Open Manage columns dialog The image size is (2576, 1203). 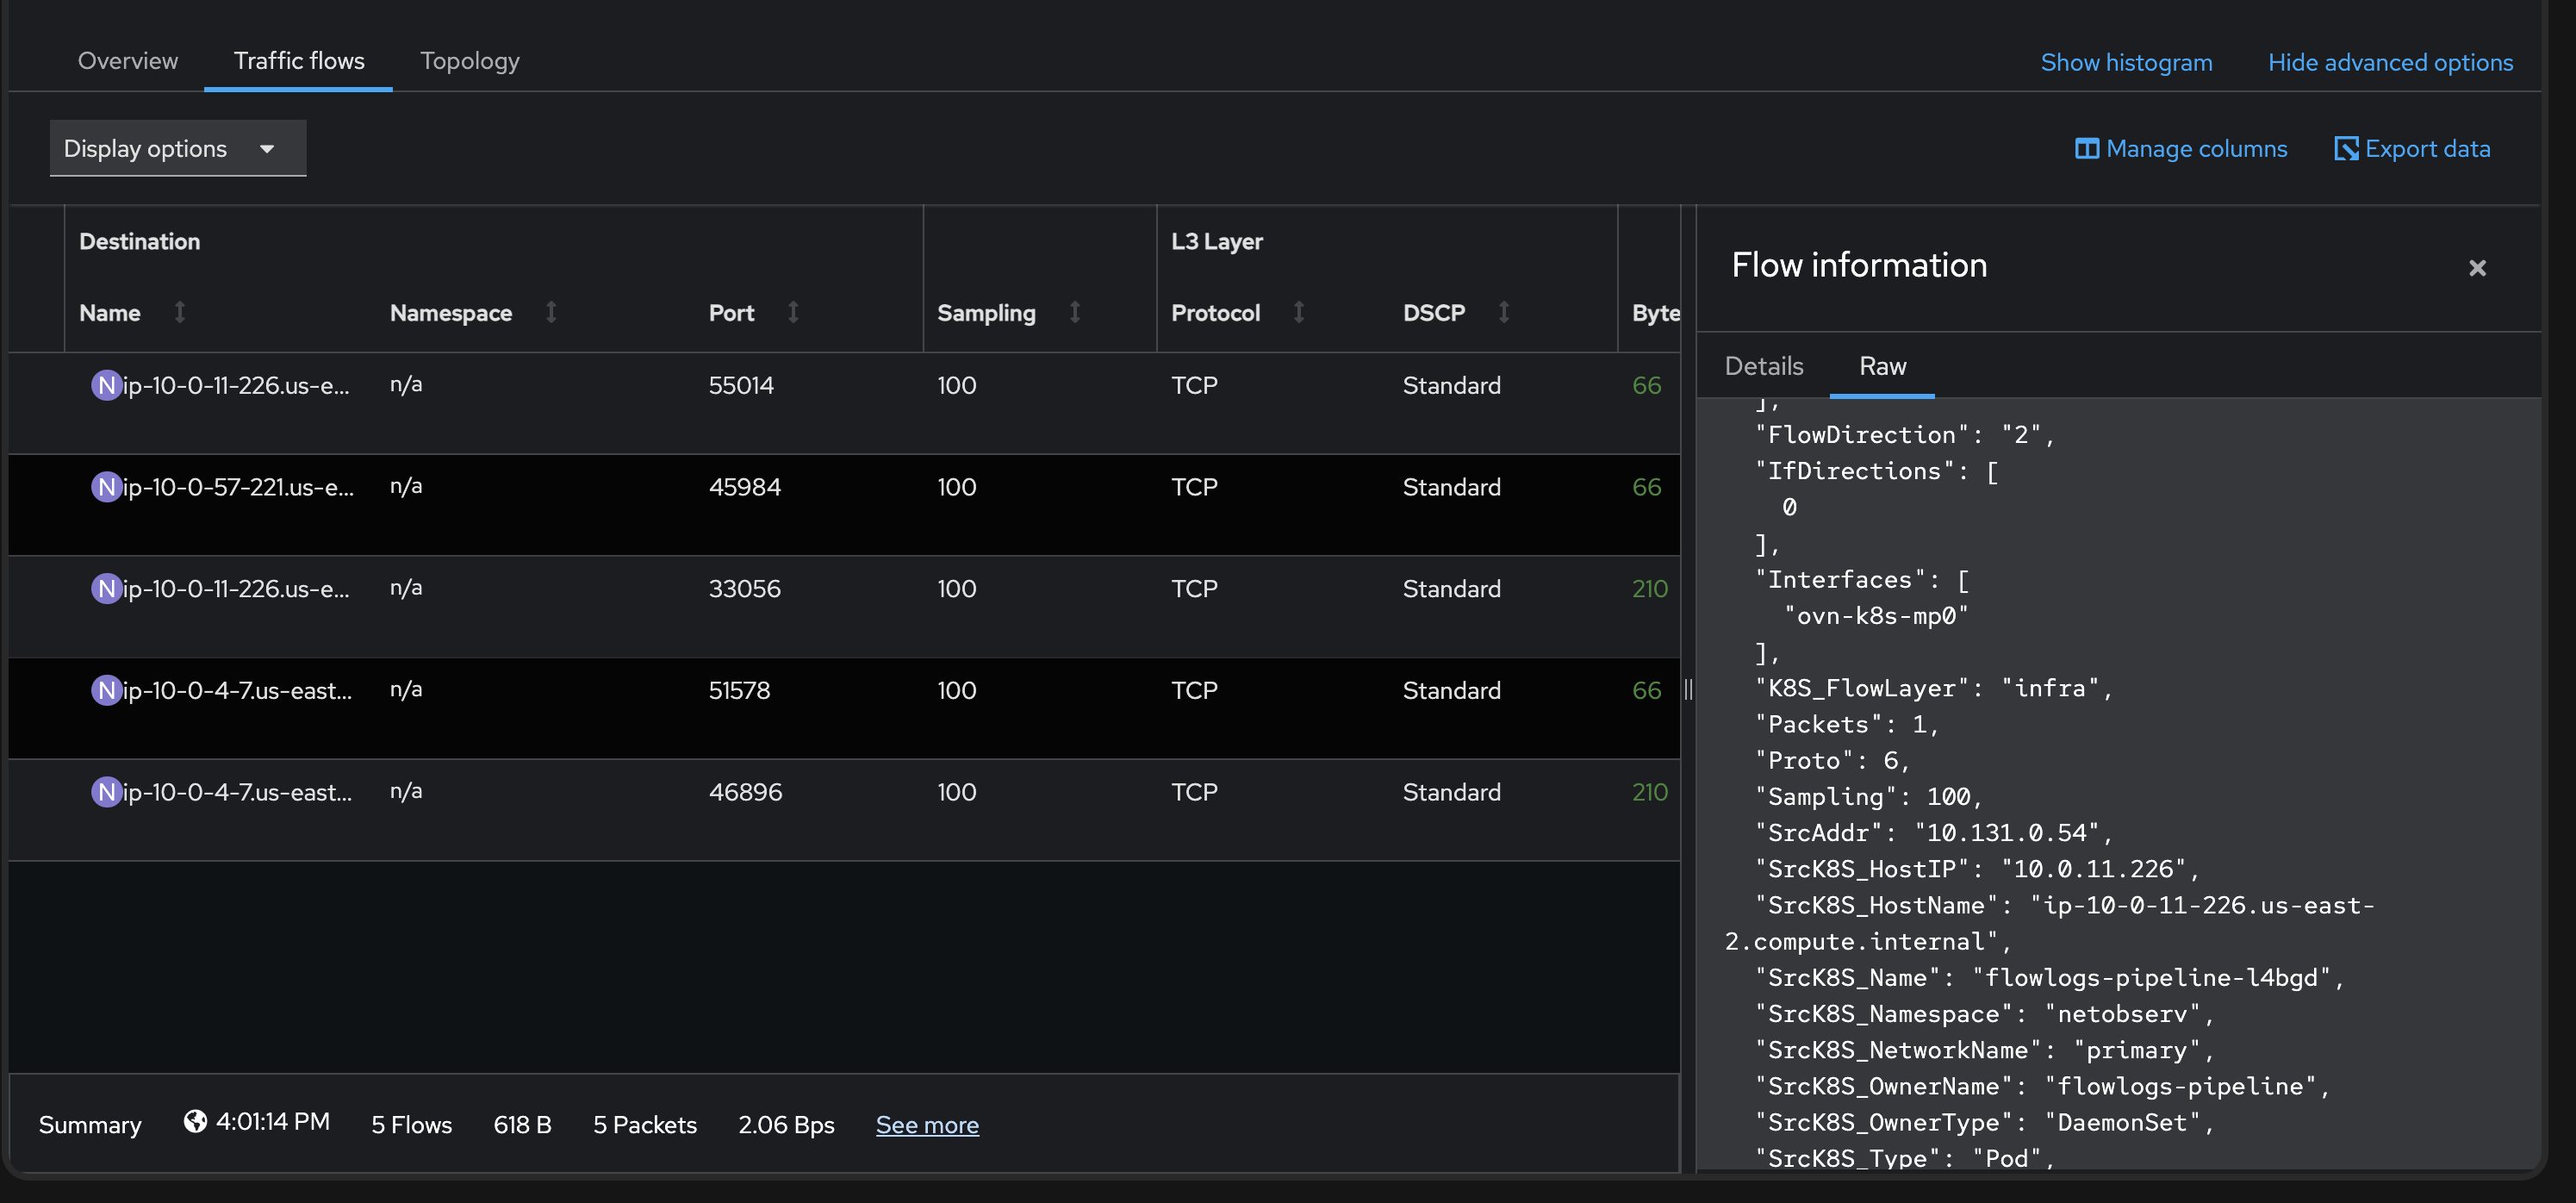(x=2181, y=149)
